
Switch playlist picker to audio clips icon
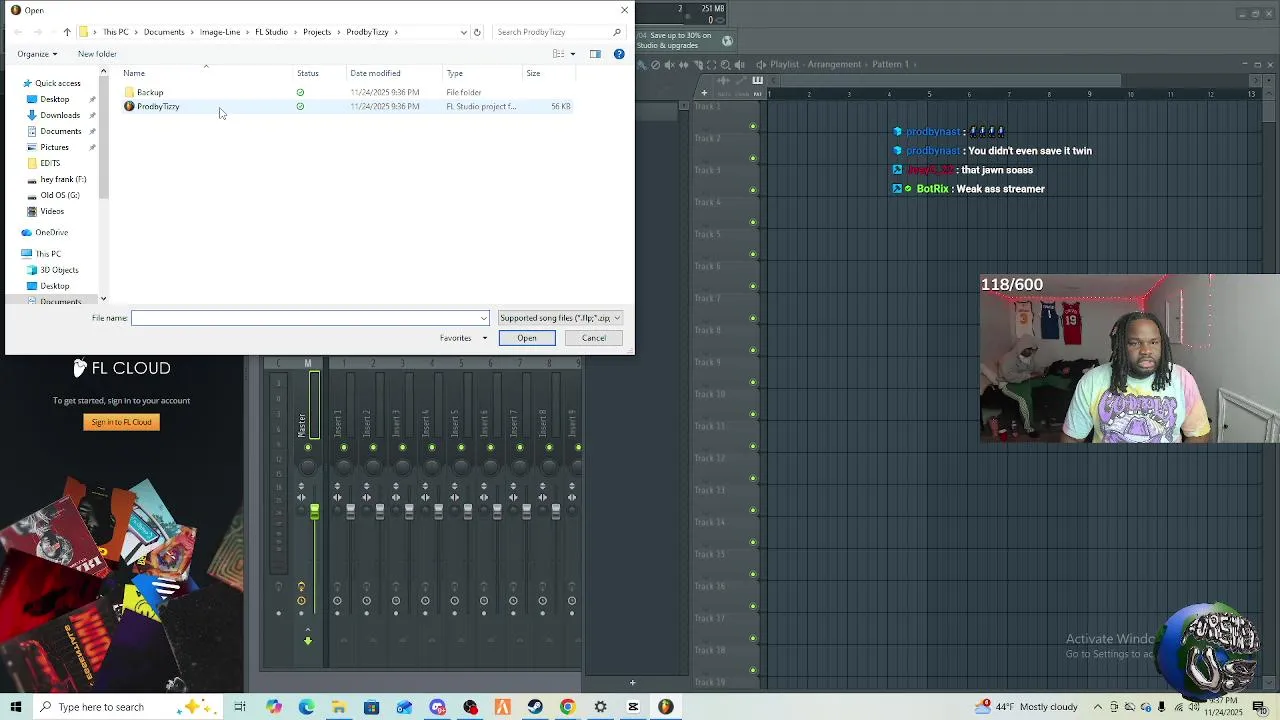pos(723,81)
